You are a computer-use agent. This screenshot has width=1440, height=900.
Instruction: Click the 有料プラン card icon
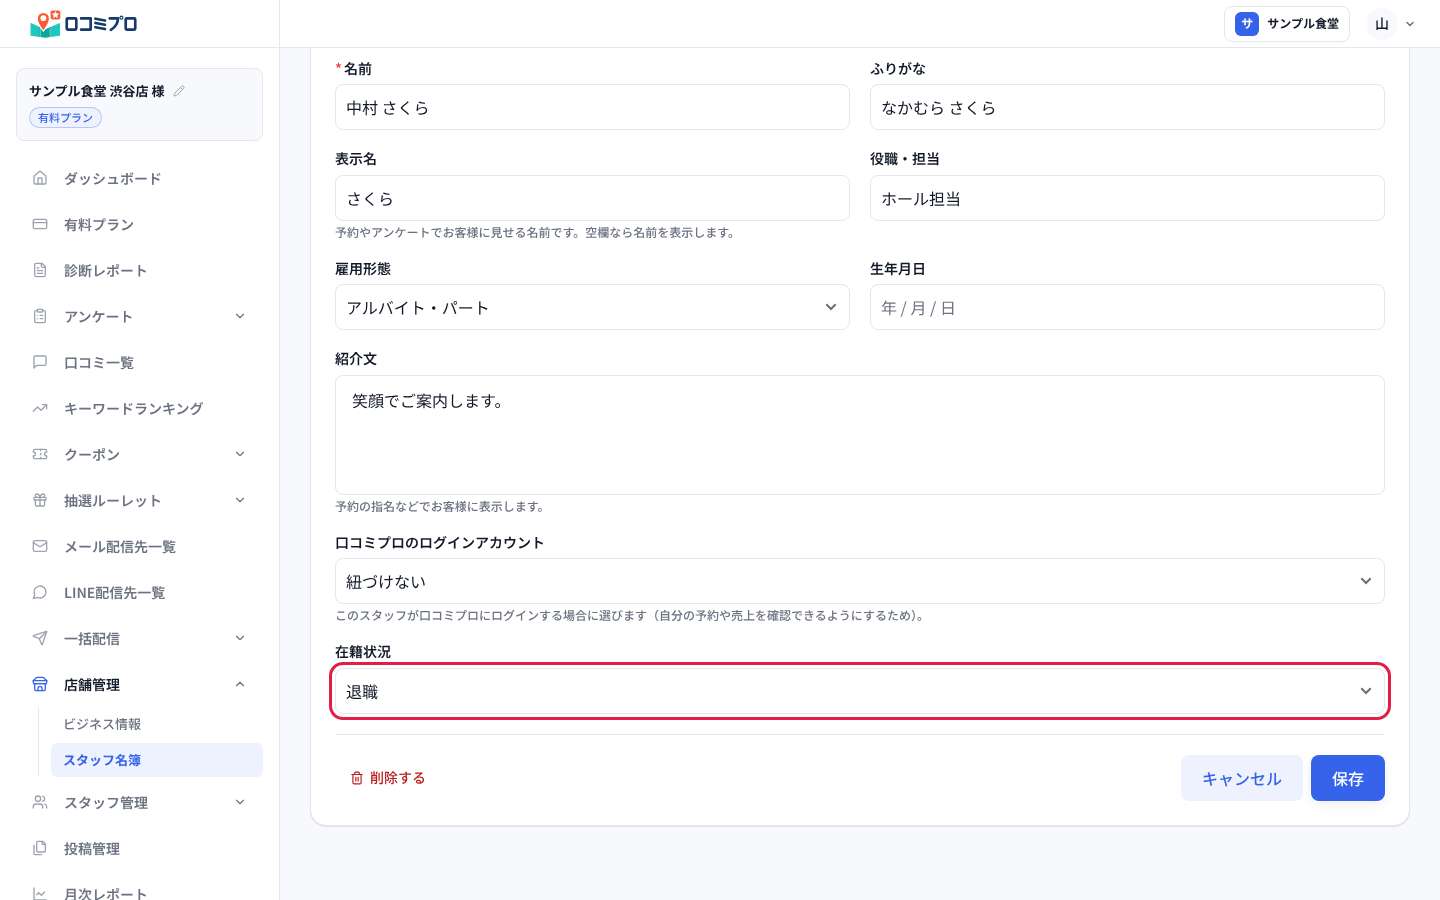(x=40, y=224)
